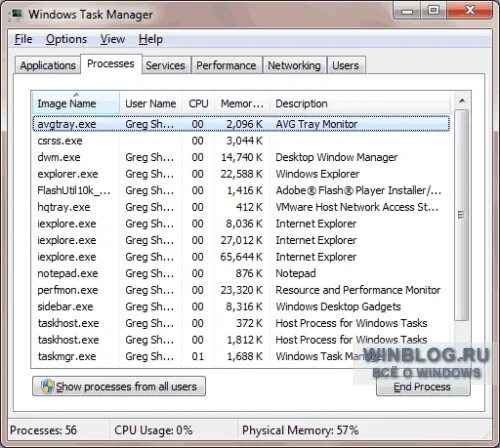Screen dimensions: 500x448
Task: Open the Networking tab
Action: tap(294, 65)
